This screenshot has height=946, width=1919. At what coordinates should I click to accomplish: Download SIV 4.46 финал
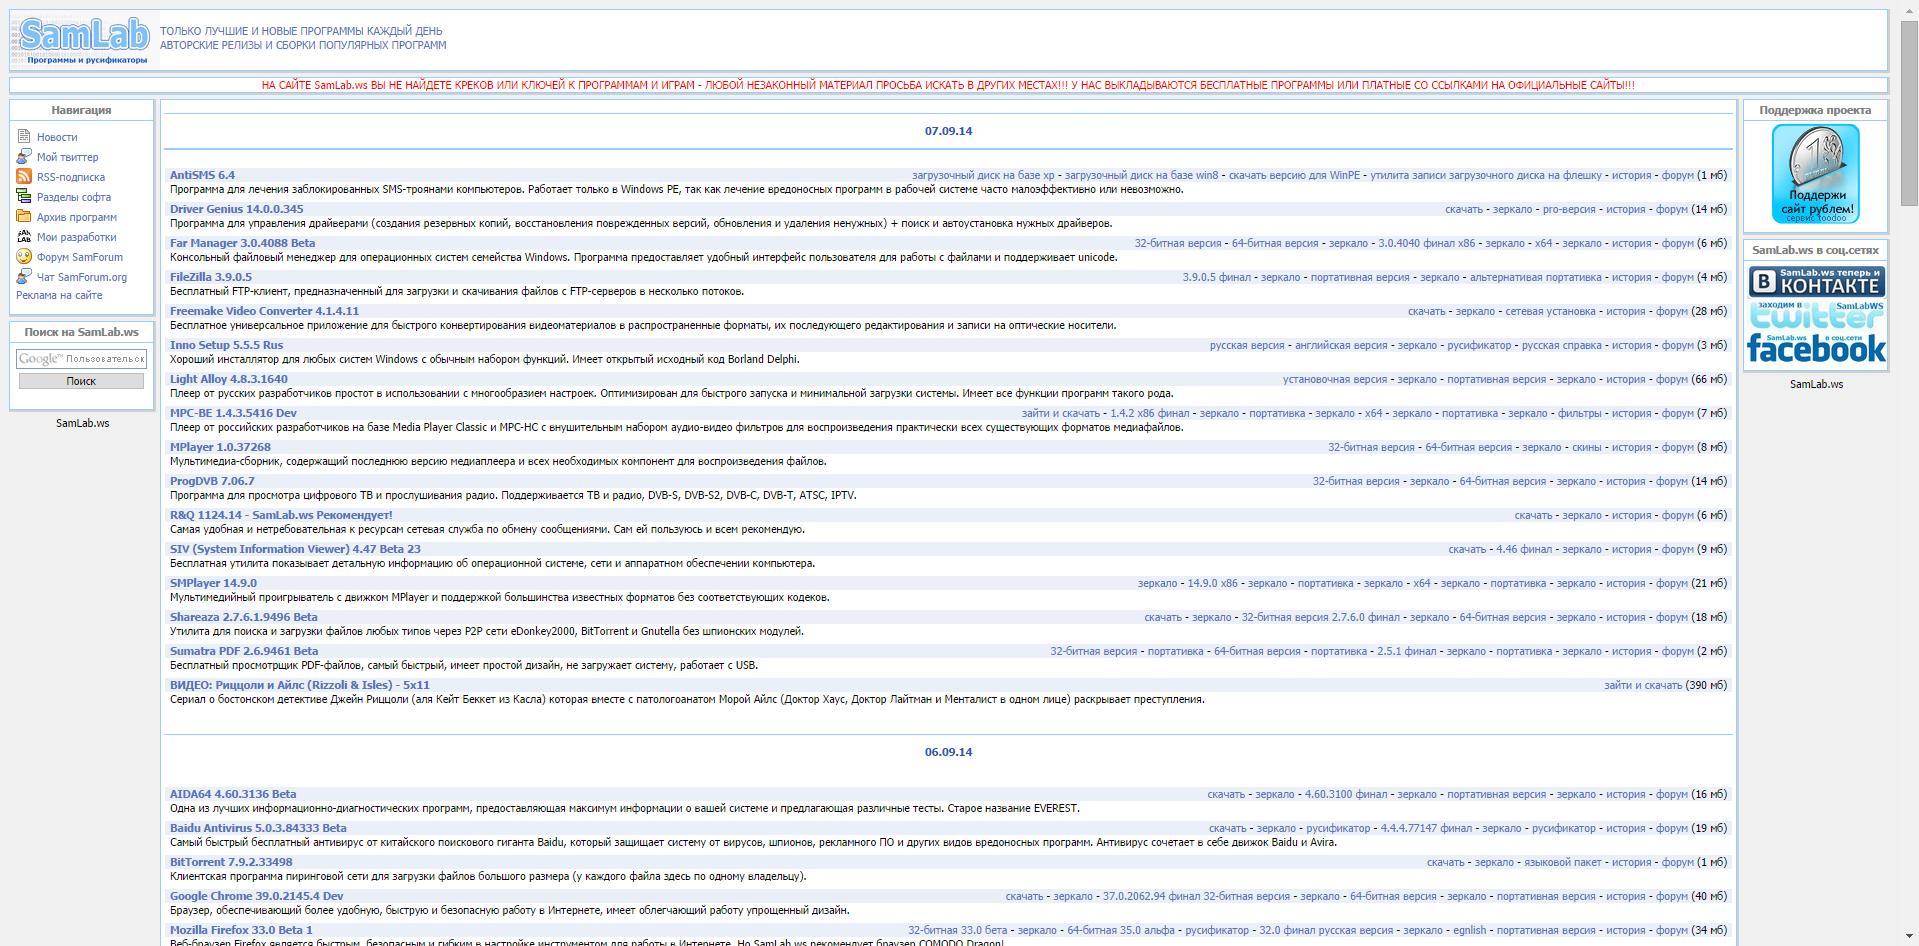pos(1524,549)
